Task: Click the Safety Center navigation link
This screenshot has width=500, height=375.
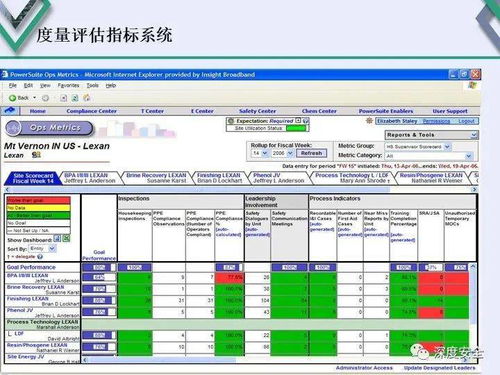Action: [x=257, y=111]
